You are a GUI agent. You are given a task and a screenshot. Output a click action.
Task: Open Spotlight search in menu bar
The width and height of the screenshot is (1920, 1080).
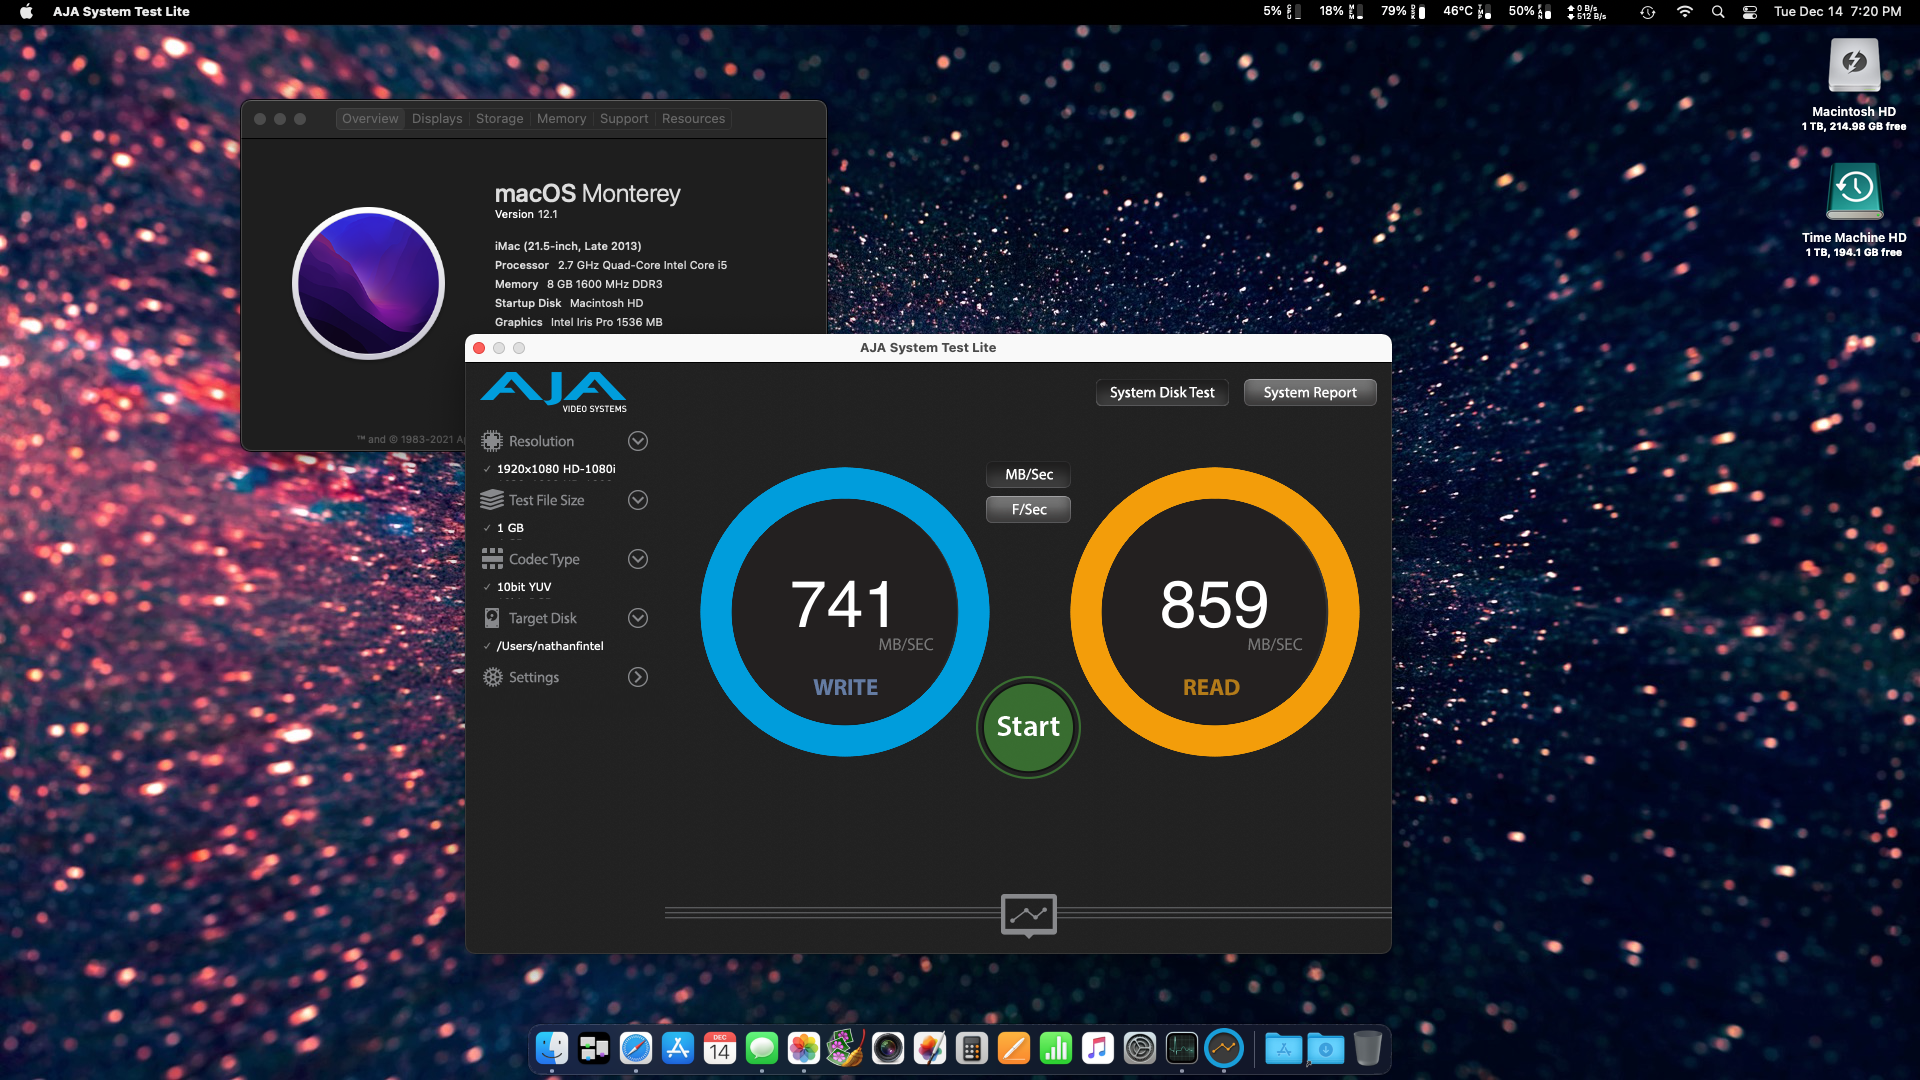(1718, 12)
